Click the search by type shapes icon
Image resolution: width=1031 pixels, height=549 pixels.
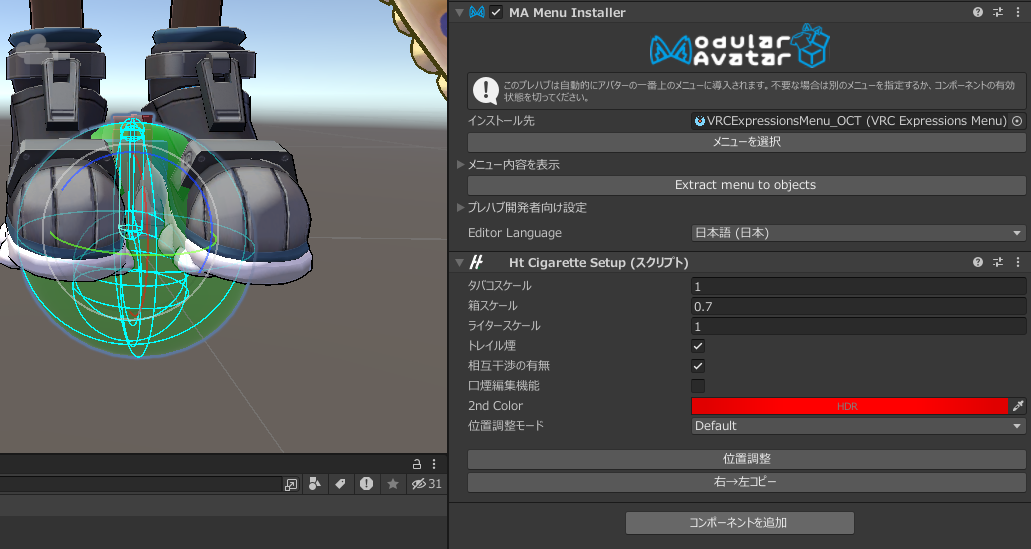315,484
